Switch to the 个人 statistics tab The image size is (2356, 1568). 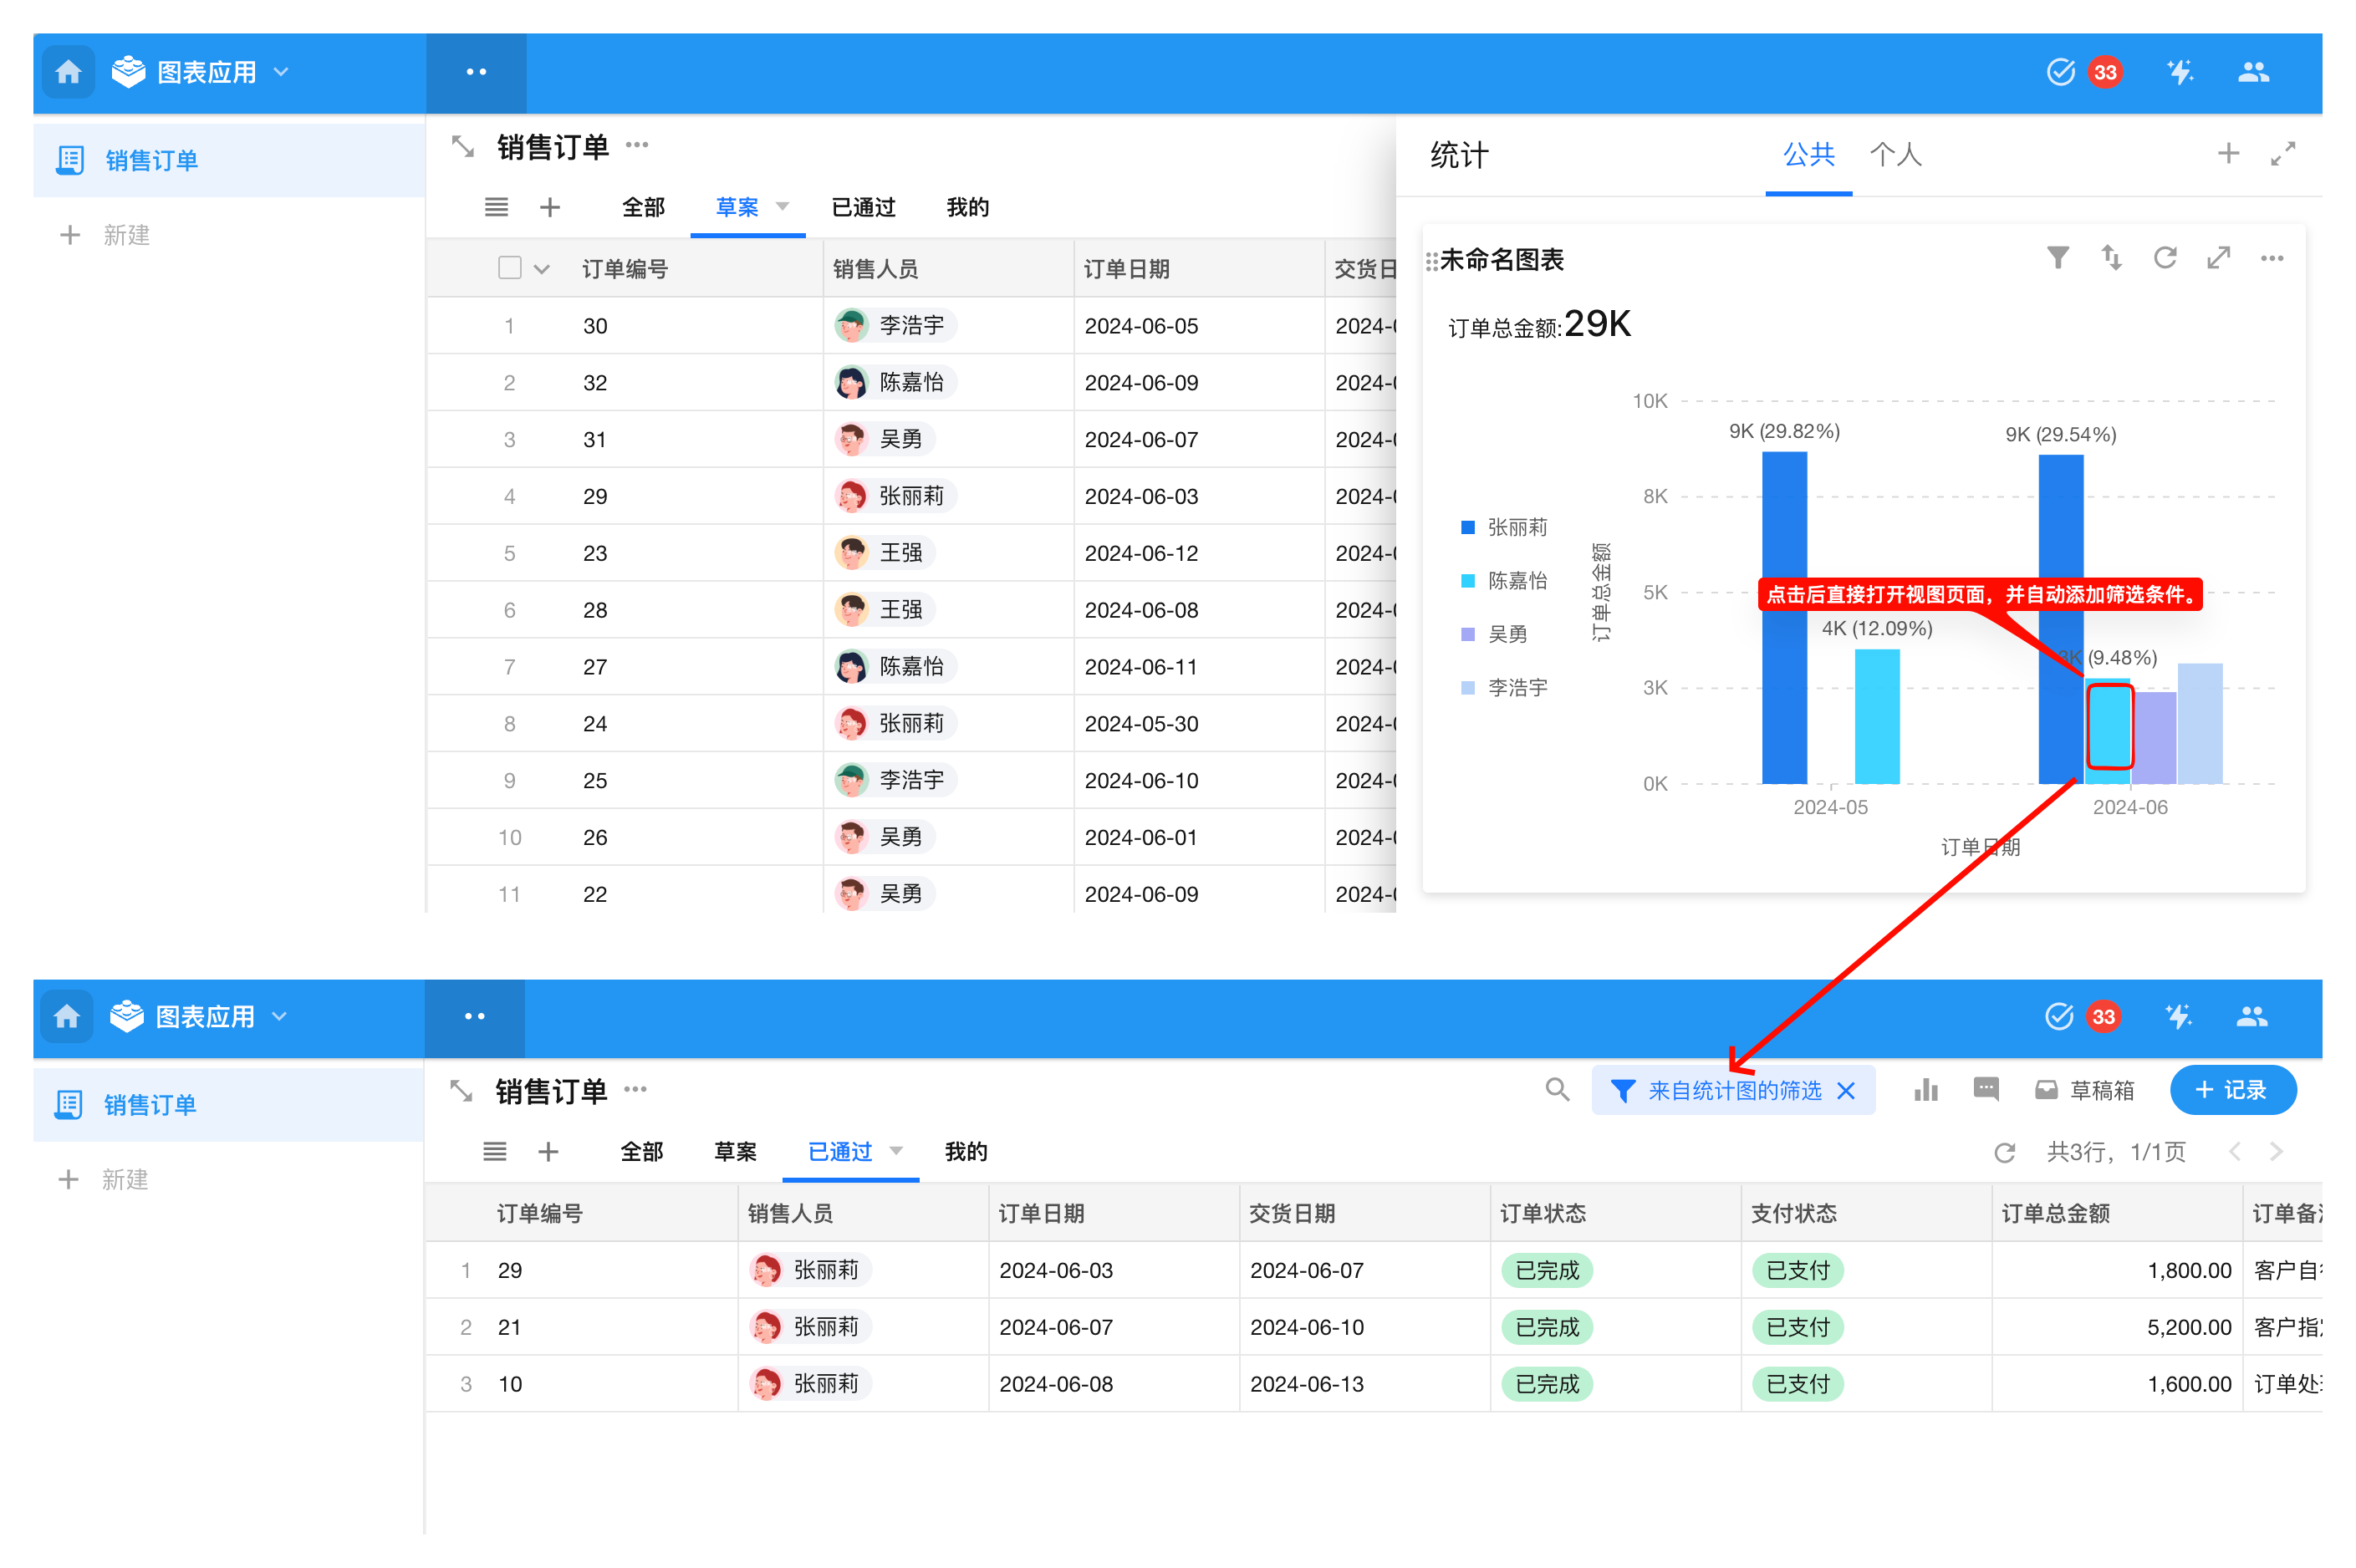(x=1895, y=155)
